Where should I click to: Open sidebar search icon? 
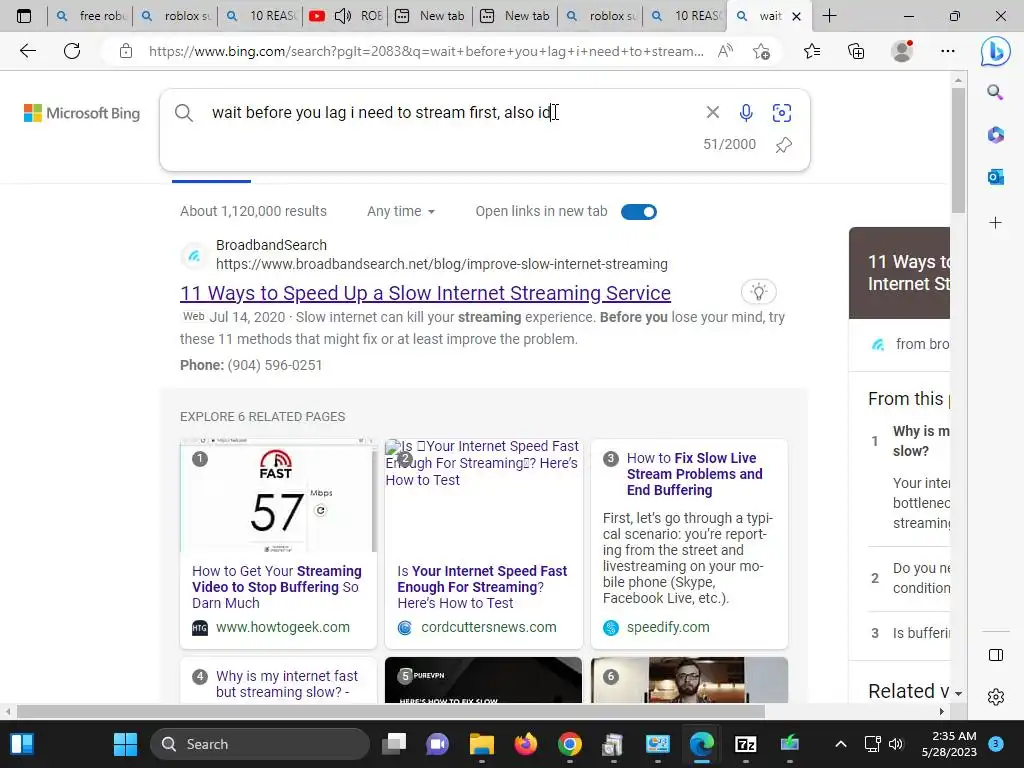point(995,92)
